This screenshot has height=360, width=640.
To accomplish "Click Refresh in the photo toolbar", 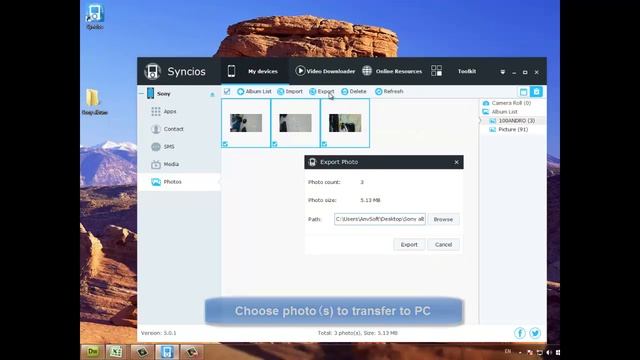I will [389, 91].
